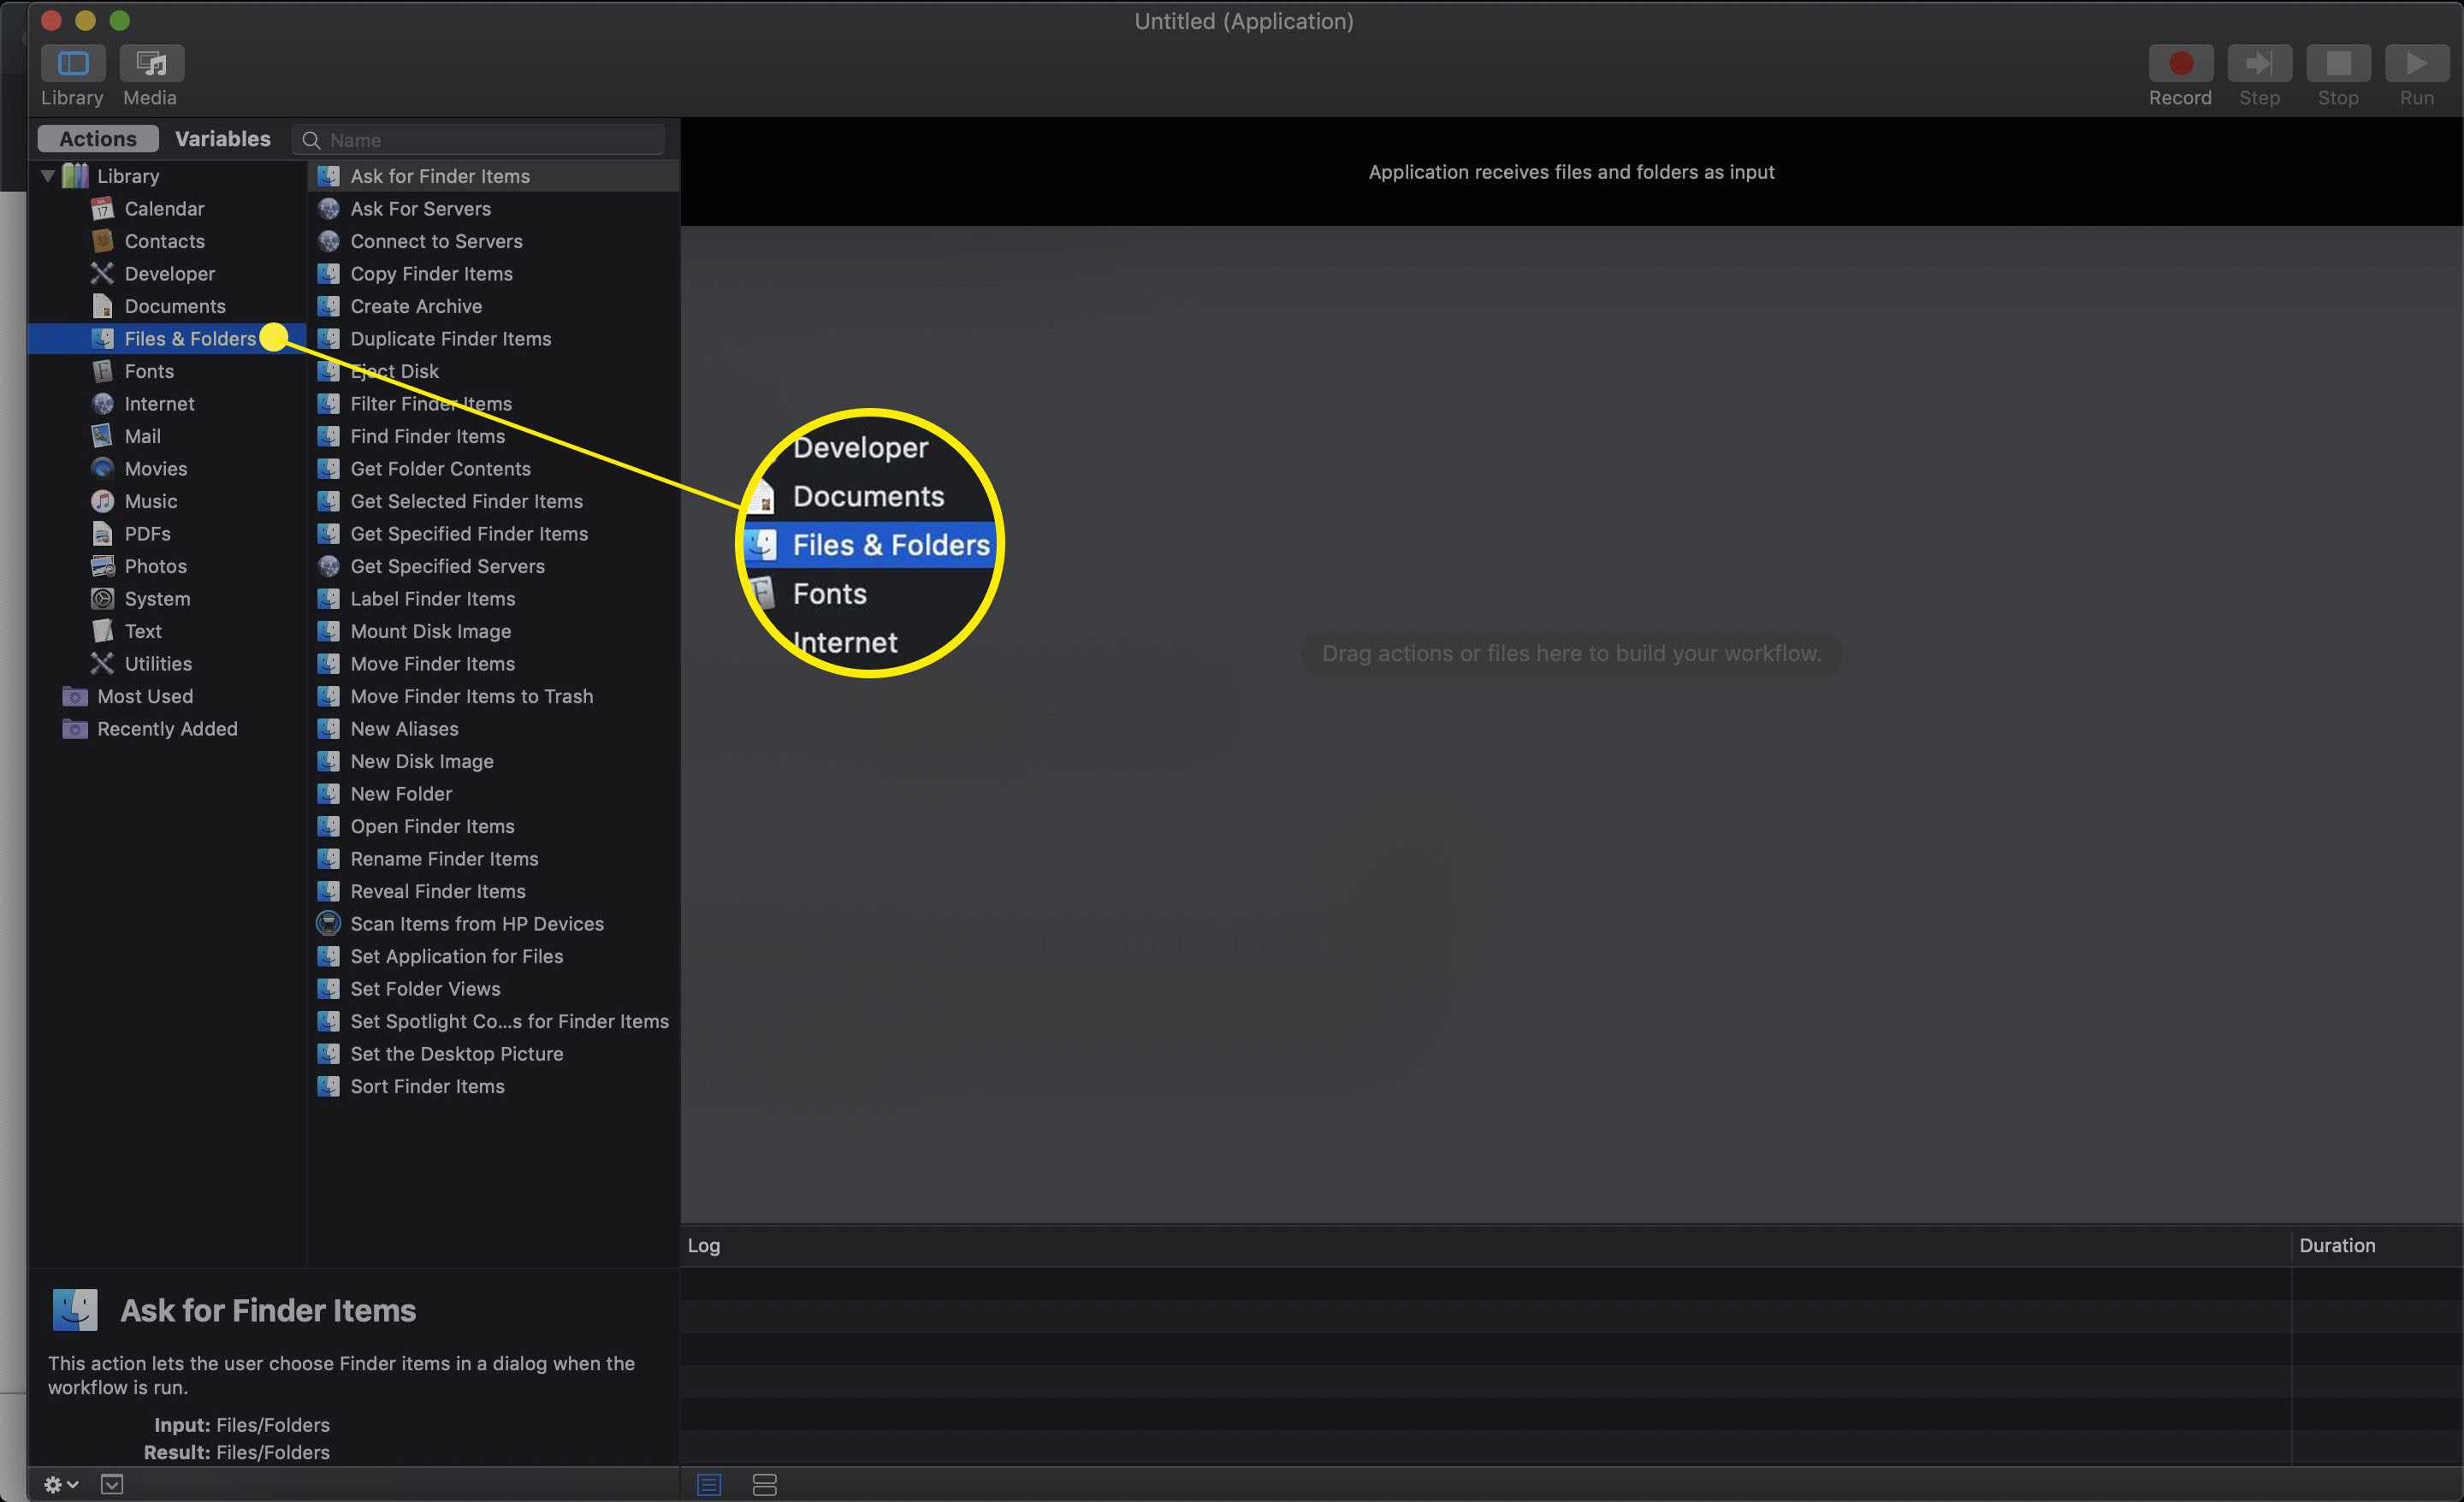Toggle the Library sidebar button
Viewport: 2464px width, 1502px height.
click(x=73, y=63)
